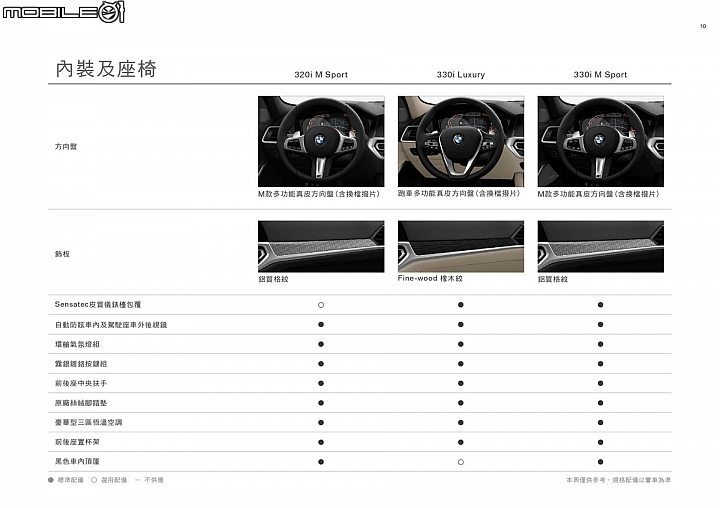Image resolution: width=720 pixels, height=508 pixels.
Task: Click the 內裝及座椅 page title
Action: pos(106,69)
